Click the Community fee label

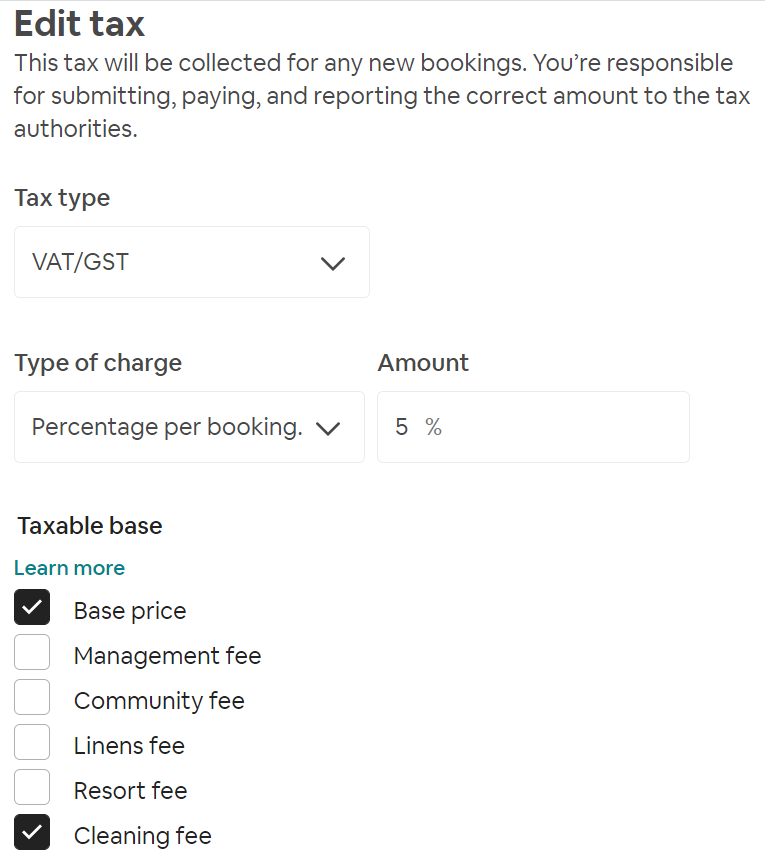(x=159, y=701)
